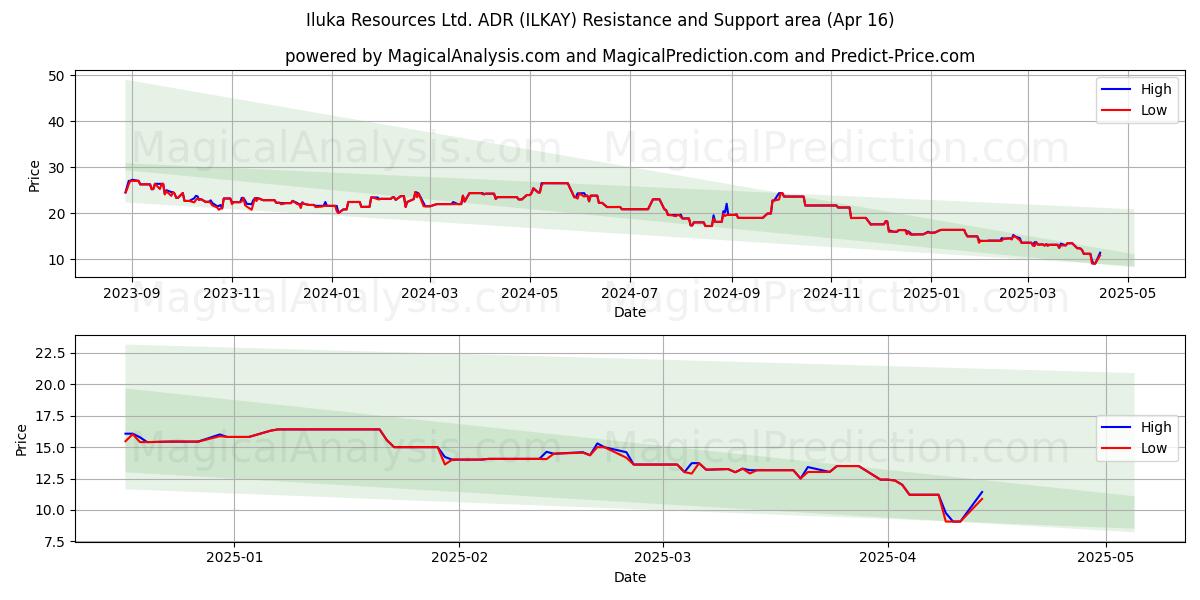This screenshot has width=1200, height=600.
Task: Click the 'powered by MagicalAnalysis.com' subtitle line
Action: click(630, 56)
